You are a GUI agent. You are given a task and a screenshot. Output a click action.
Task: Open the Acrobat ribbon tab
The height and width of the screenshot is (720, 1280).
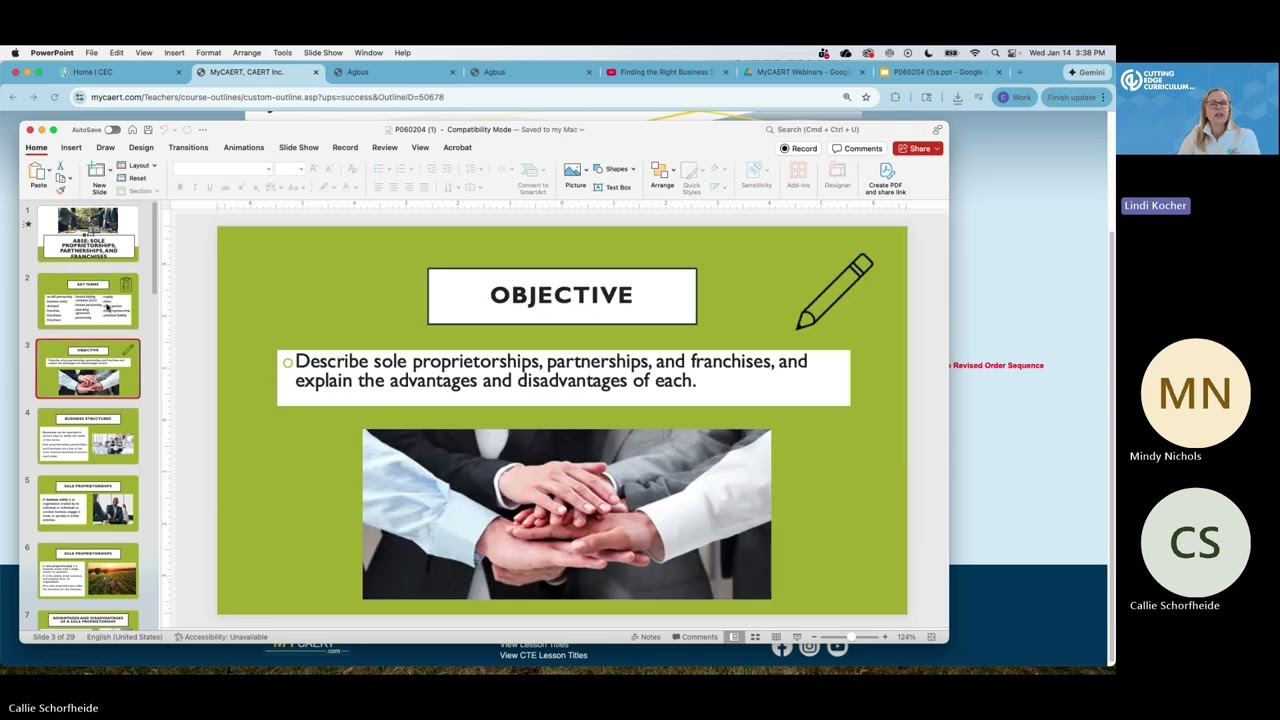click(457, 148)
